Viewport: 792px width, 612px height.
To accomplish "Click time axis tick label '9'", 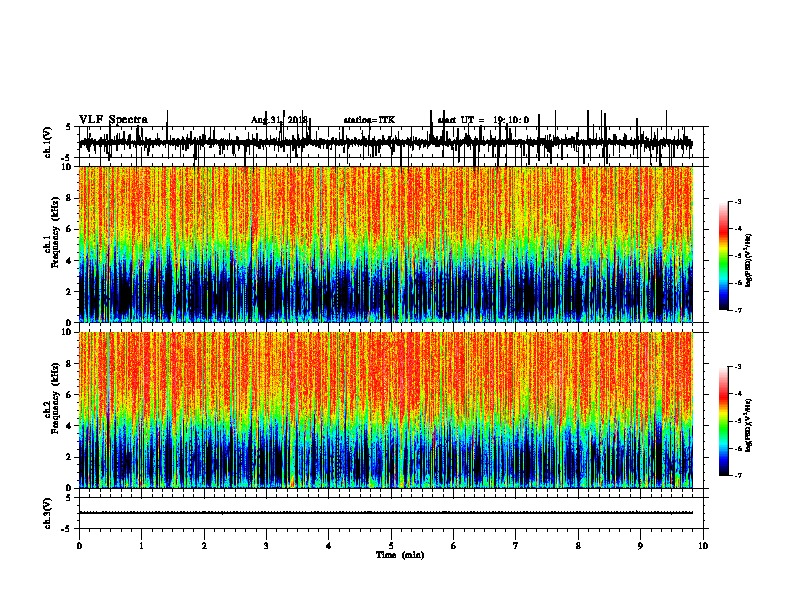I will point(640,546).
